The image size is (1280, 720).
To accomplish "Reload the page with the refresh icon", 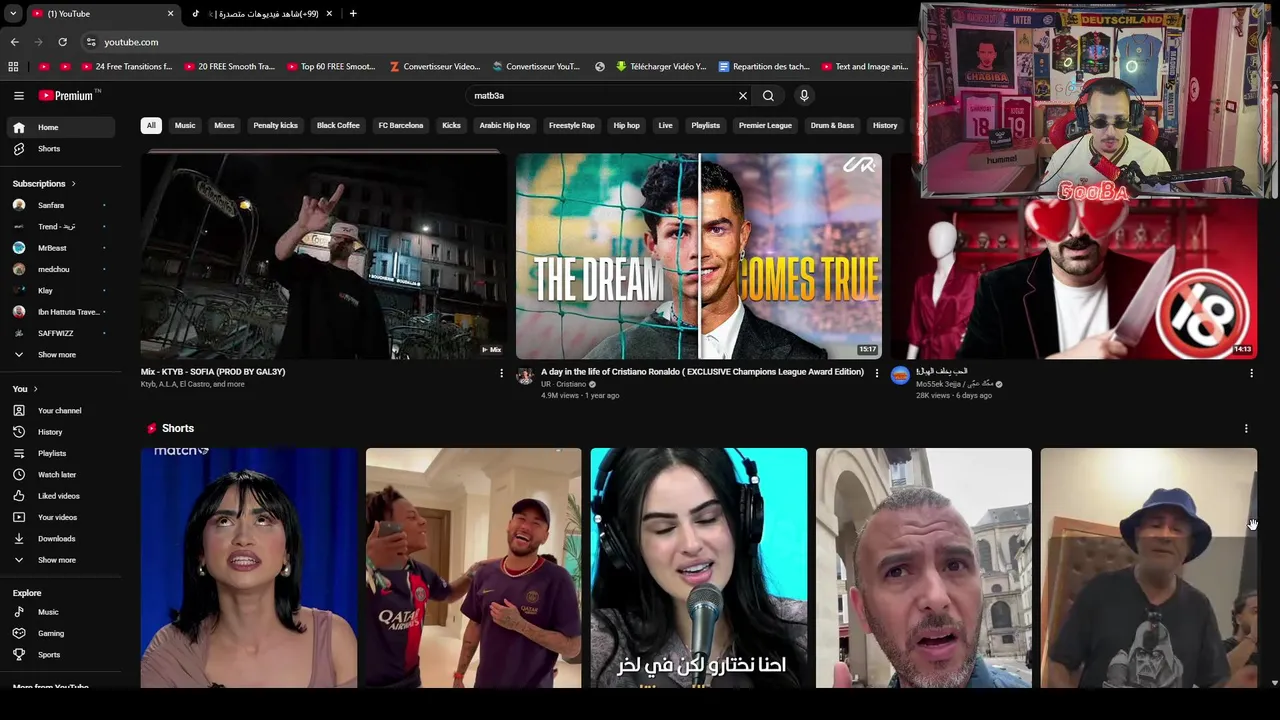I will coord(62,42).
